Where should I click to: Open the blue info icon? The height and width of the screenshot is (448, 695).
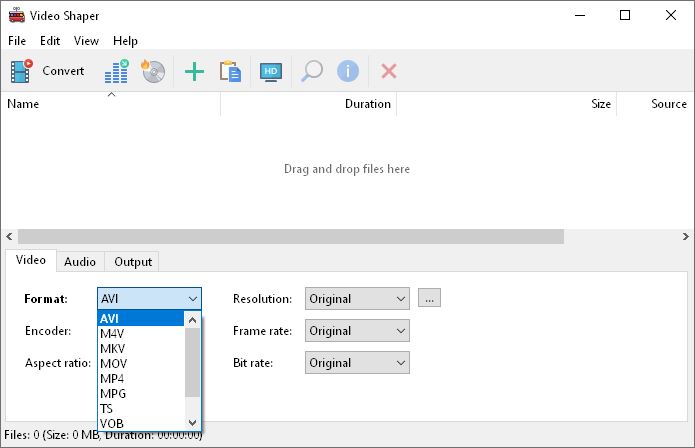point(348,71)
